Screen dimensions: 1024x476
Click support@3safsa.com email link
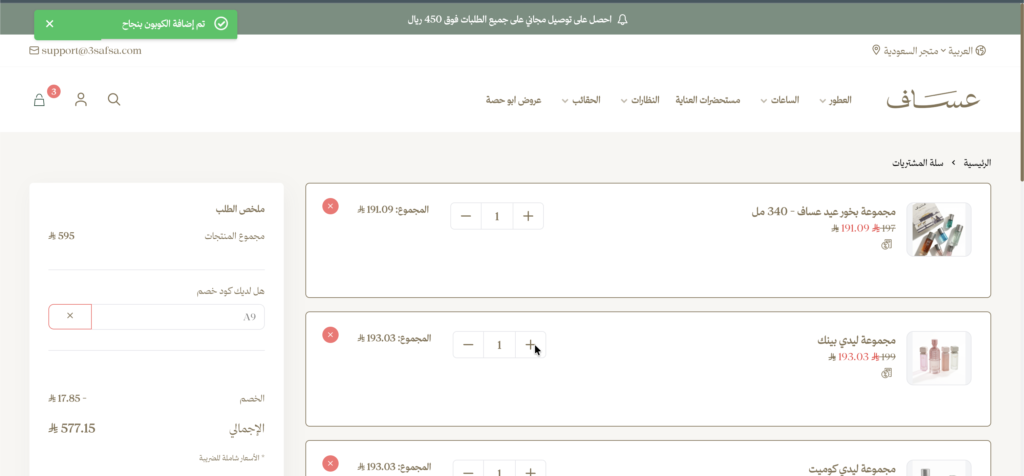pyautogui.click(x=91, y=50)
